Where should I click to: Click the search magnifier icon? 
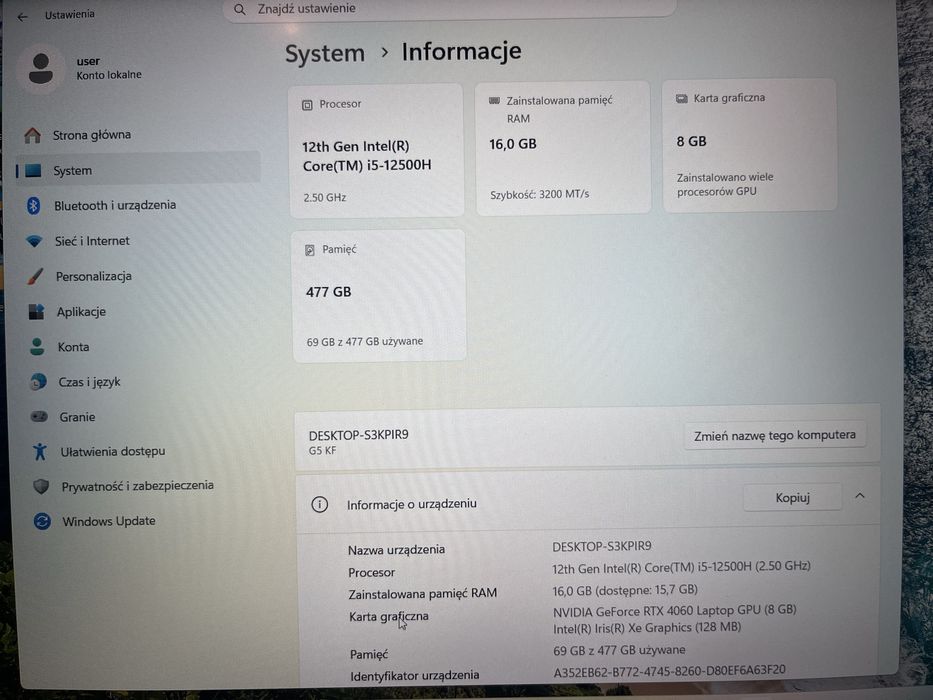240,10
